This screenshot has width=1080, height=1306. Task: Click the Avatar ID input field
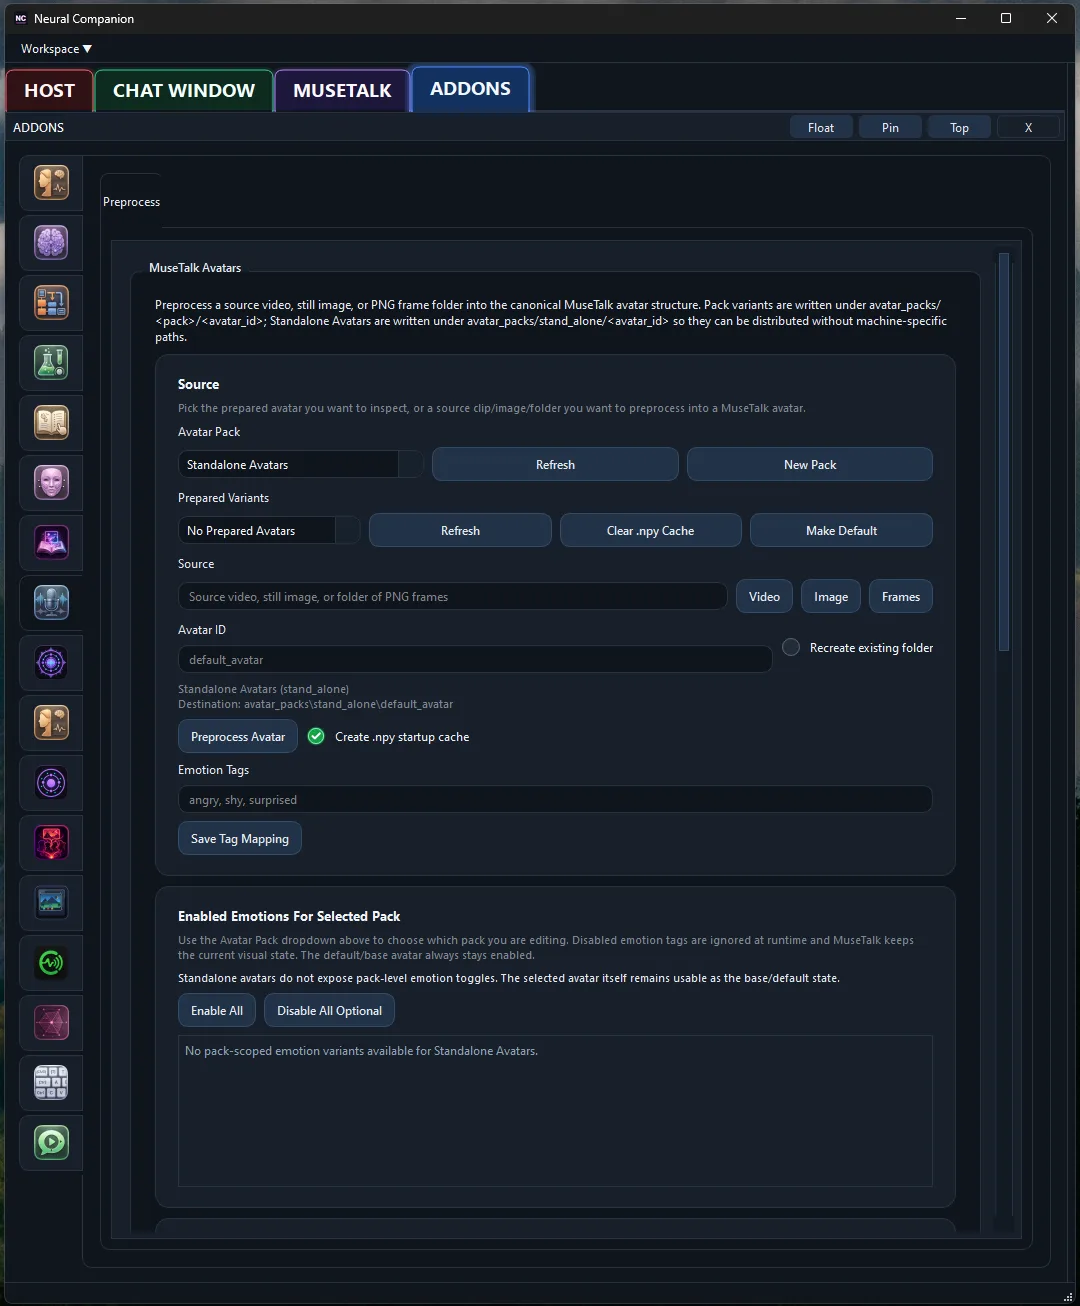pos(475,659)
